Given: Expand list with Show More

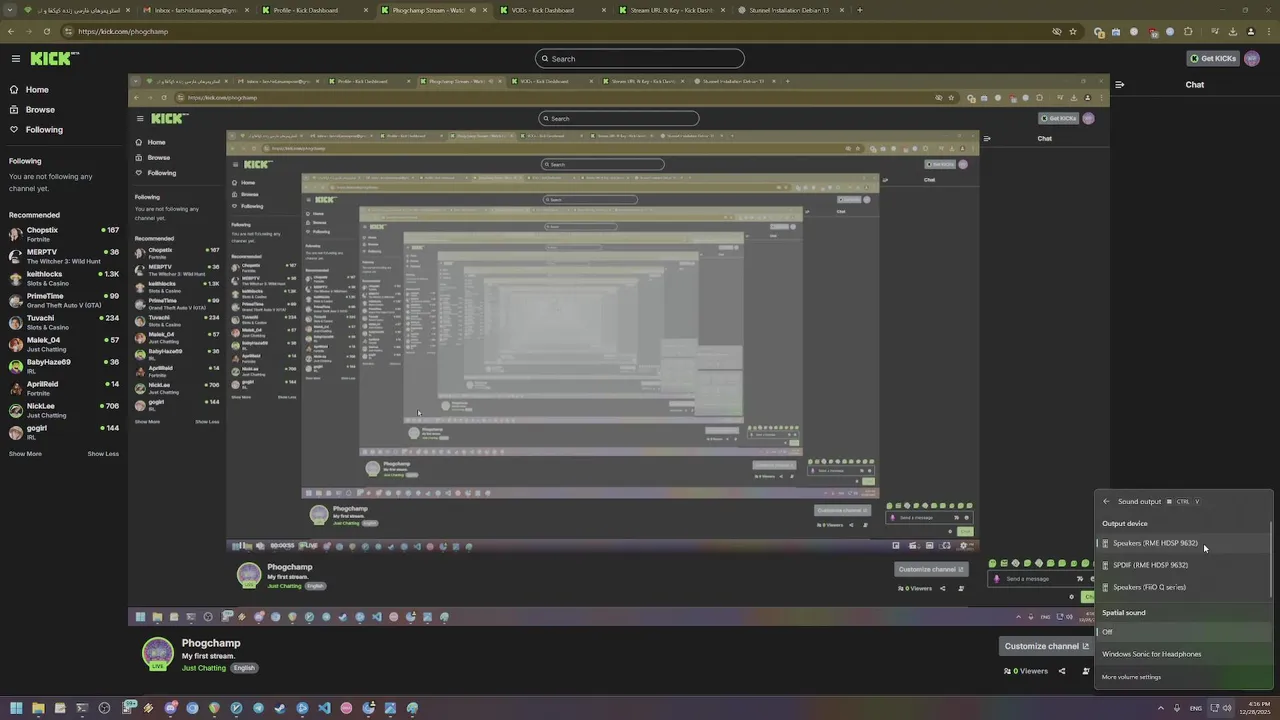Looking at the screenshot, I should [x=25, y=454].
